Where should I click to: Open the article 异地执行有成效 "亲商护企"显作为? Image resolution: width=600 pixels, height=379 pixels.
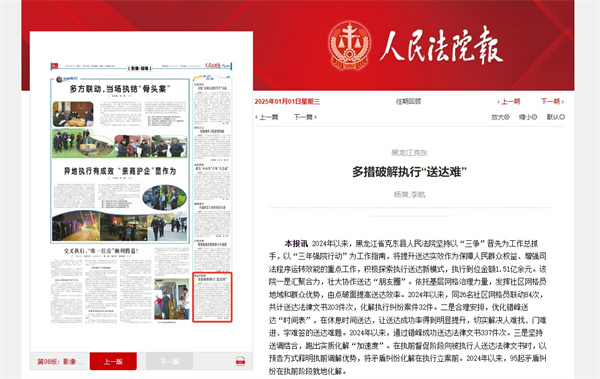tap(120, 171)
